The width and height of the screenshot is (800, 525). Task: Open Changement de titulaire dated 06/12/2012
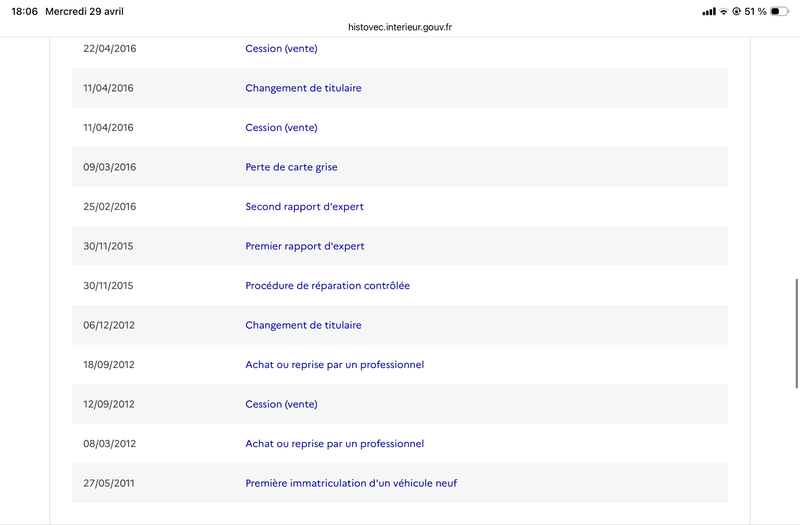[x=303, y=325]
